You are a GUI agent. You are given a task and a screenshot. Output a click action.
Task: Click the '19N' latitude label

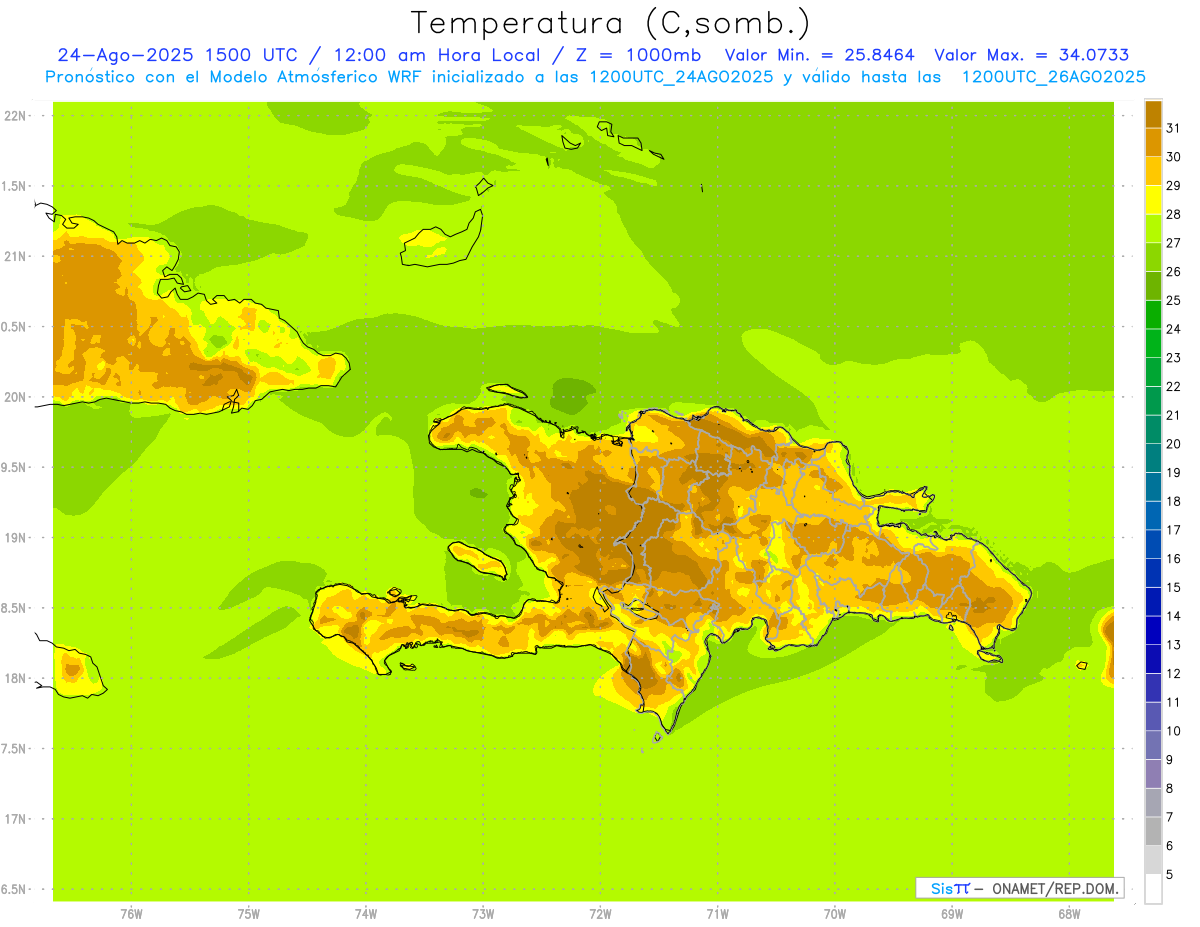pyautogui.click(x=15, y=537)
